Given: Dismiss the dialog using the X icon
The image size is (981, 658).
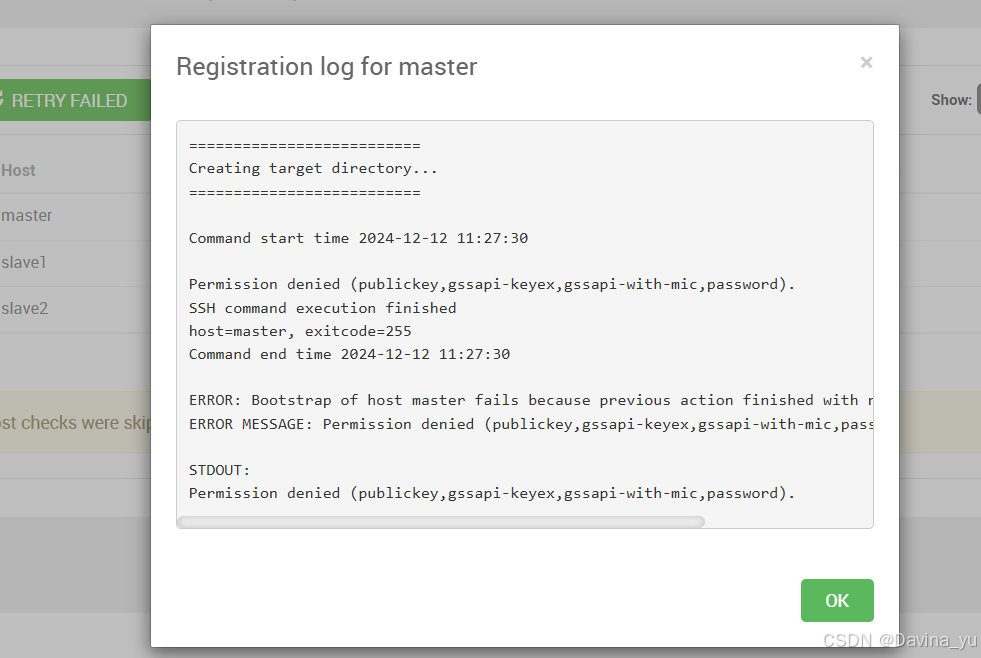Looking at the screenshot, I should [866, 62].
